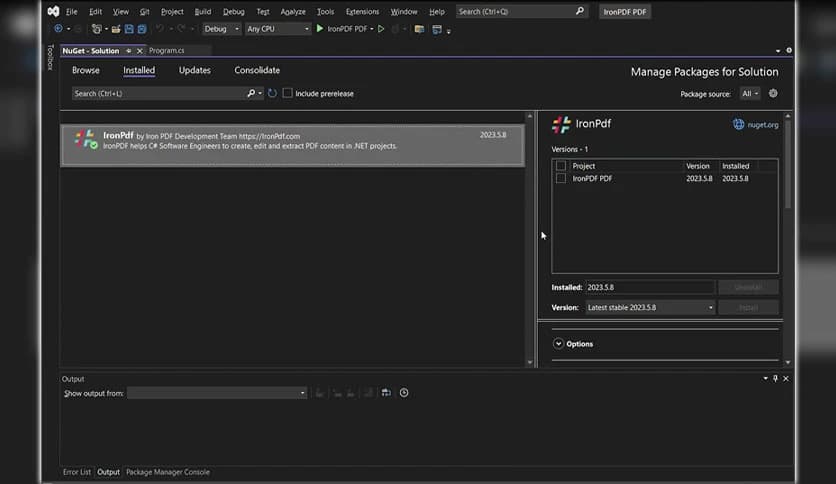Switch to the Browse tab
Screen dimensions: 836x484
[x=86, y=71]
